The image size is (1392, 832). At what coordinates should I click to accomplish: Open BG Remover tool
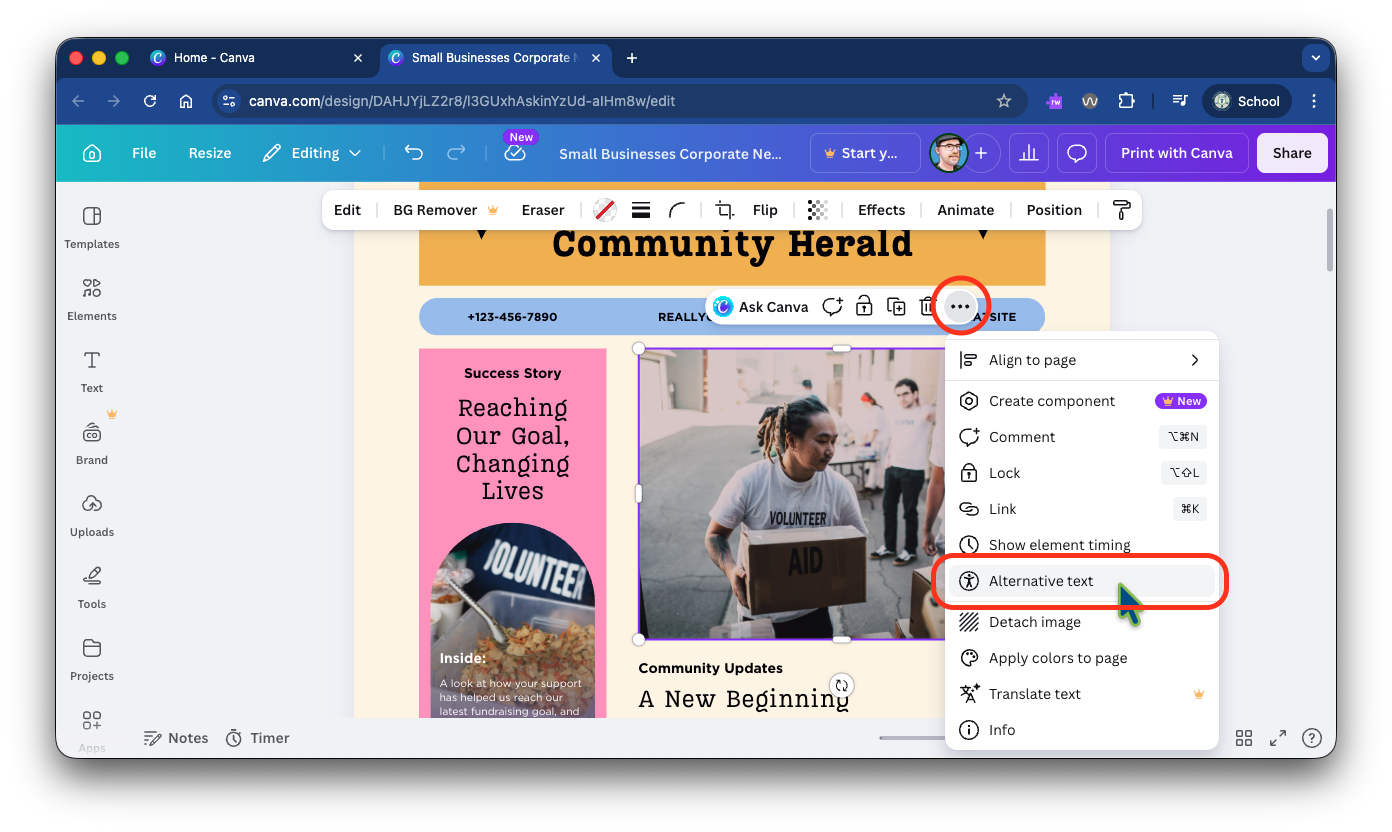(x=445, y=210)
